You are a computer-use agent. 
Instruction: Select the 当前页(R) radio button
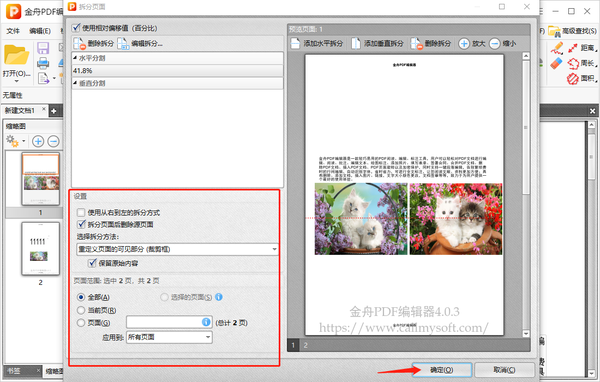[81, 310]
